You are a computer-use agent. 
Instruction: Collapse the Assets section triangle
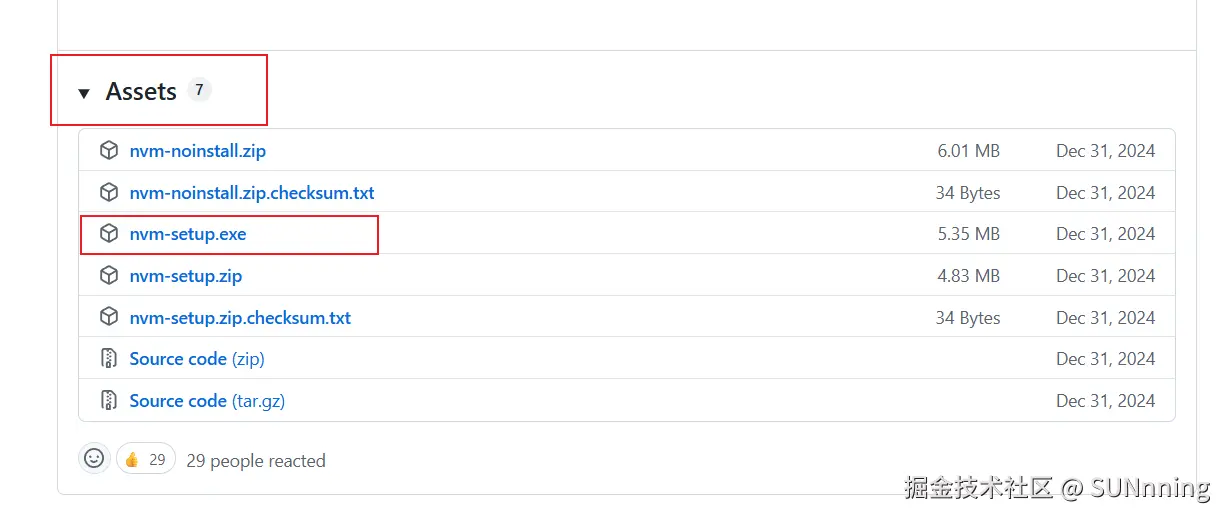click(84, 93)
